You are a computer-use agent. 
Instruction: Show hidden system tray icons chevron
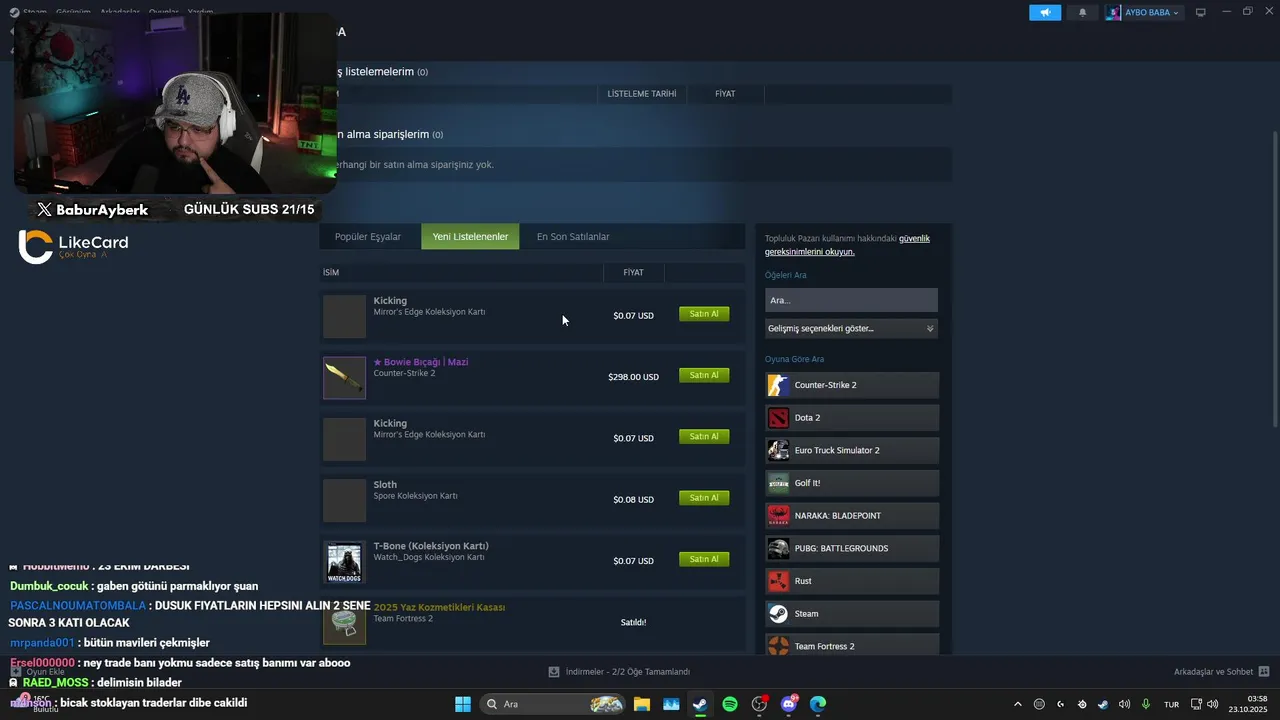(1018, 704)
